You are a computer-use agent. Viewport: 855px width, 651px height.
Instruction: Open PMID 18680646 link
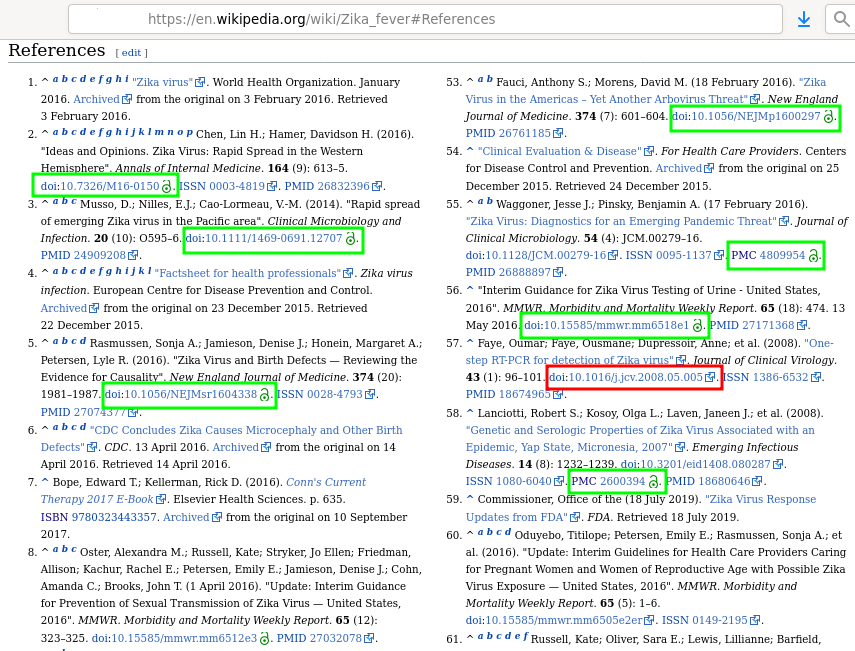tap(708, 480)
